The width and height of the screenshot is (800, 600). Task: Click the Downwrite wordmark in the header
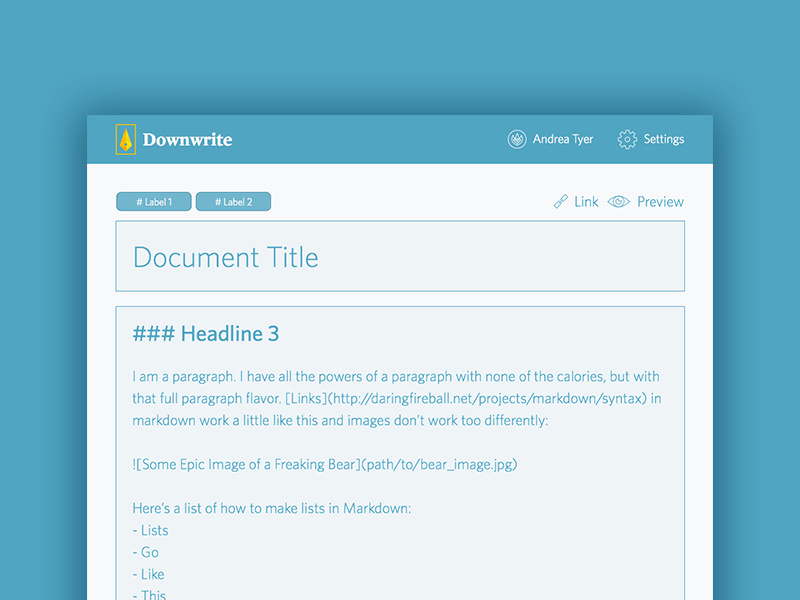point(189,140)
